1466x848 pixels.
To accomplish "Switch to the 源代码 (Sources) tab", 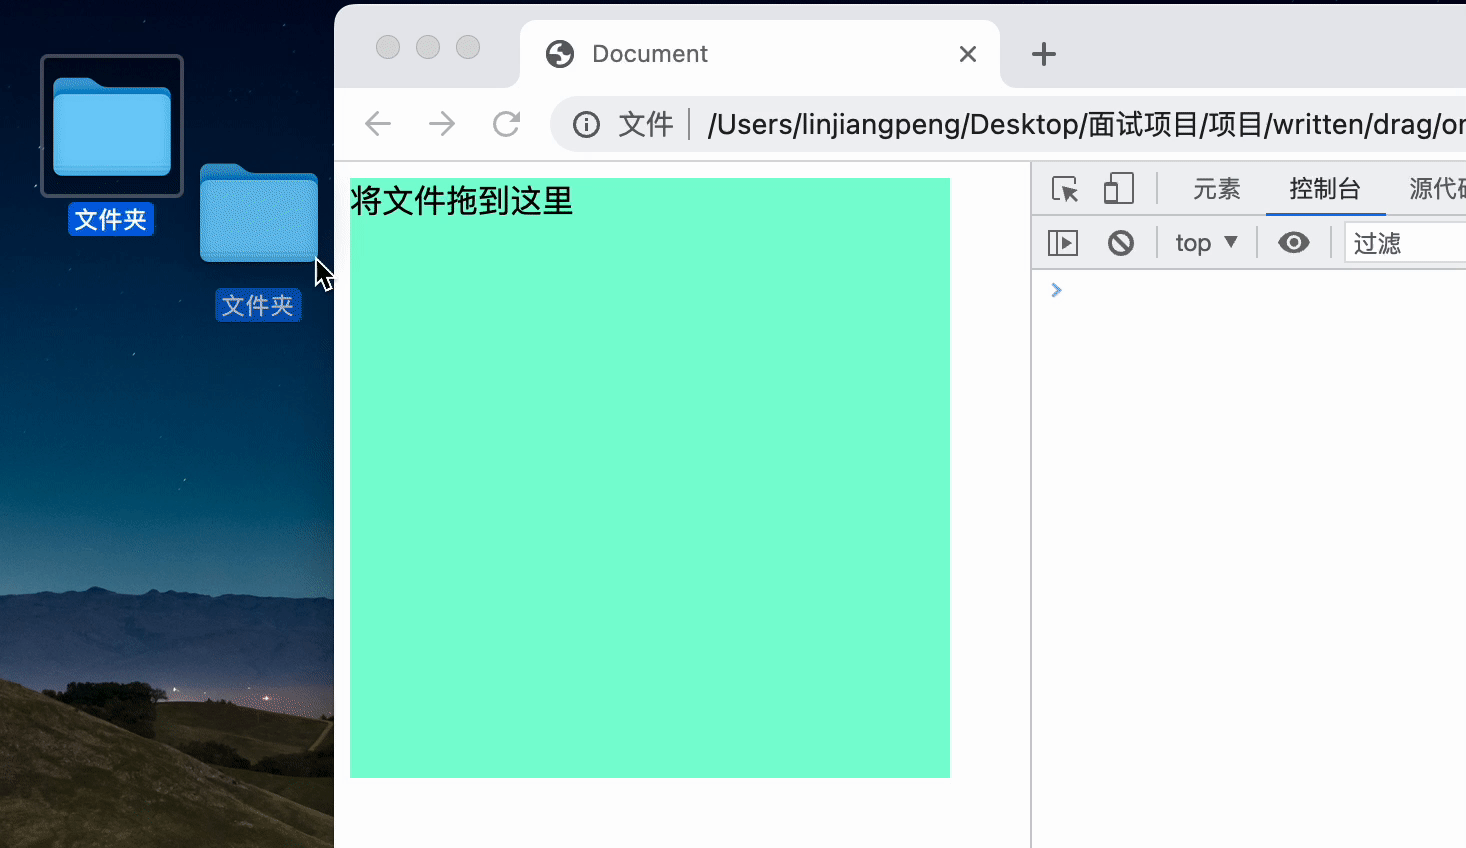I will point(1440,188).
